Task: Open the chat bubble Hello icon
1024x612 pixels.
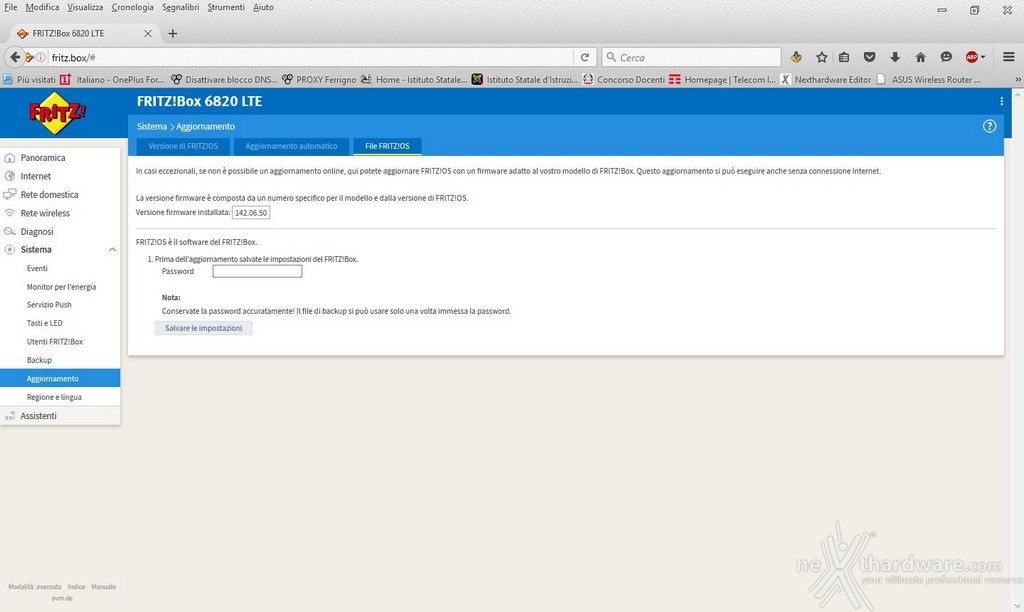Action: point(946,57)
